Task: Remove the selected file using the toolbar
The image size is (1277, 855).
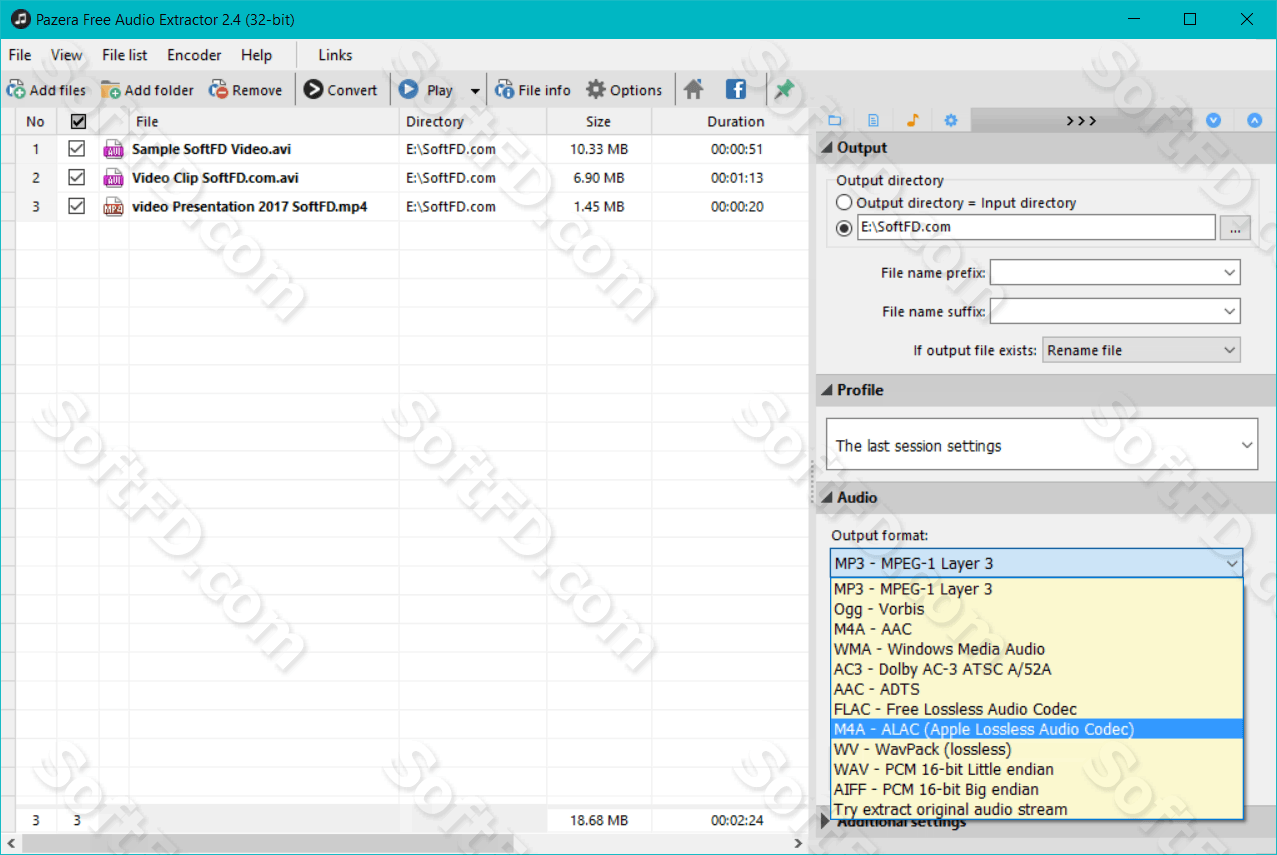Action: [245, 90]
